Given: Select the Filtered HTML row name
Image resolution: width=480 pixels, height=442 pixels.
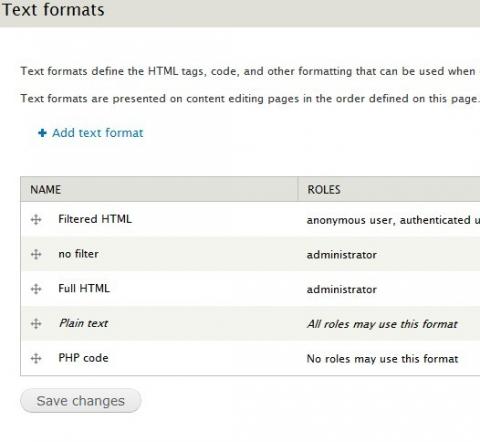Looking at the screenshot, I should 95,219.
